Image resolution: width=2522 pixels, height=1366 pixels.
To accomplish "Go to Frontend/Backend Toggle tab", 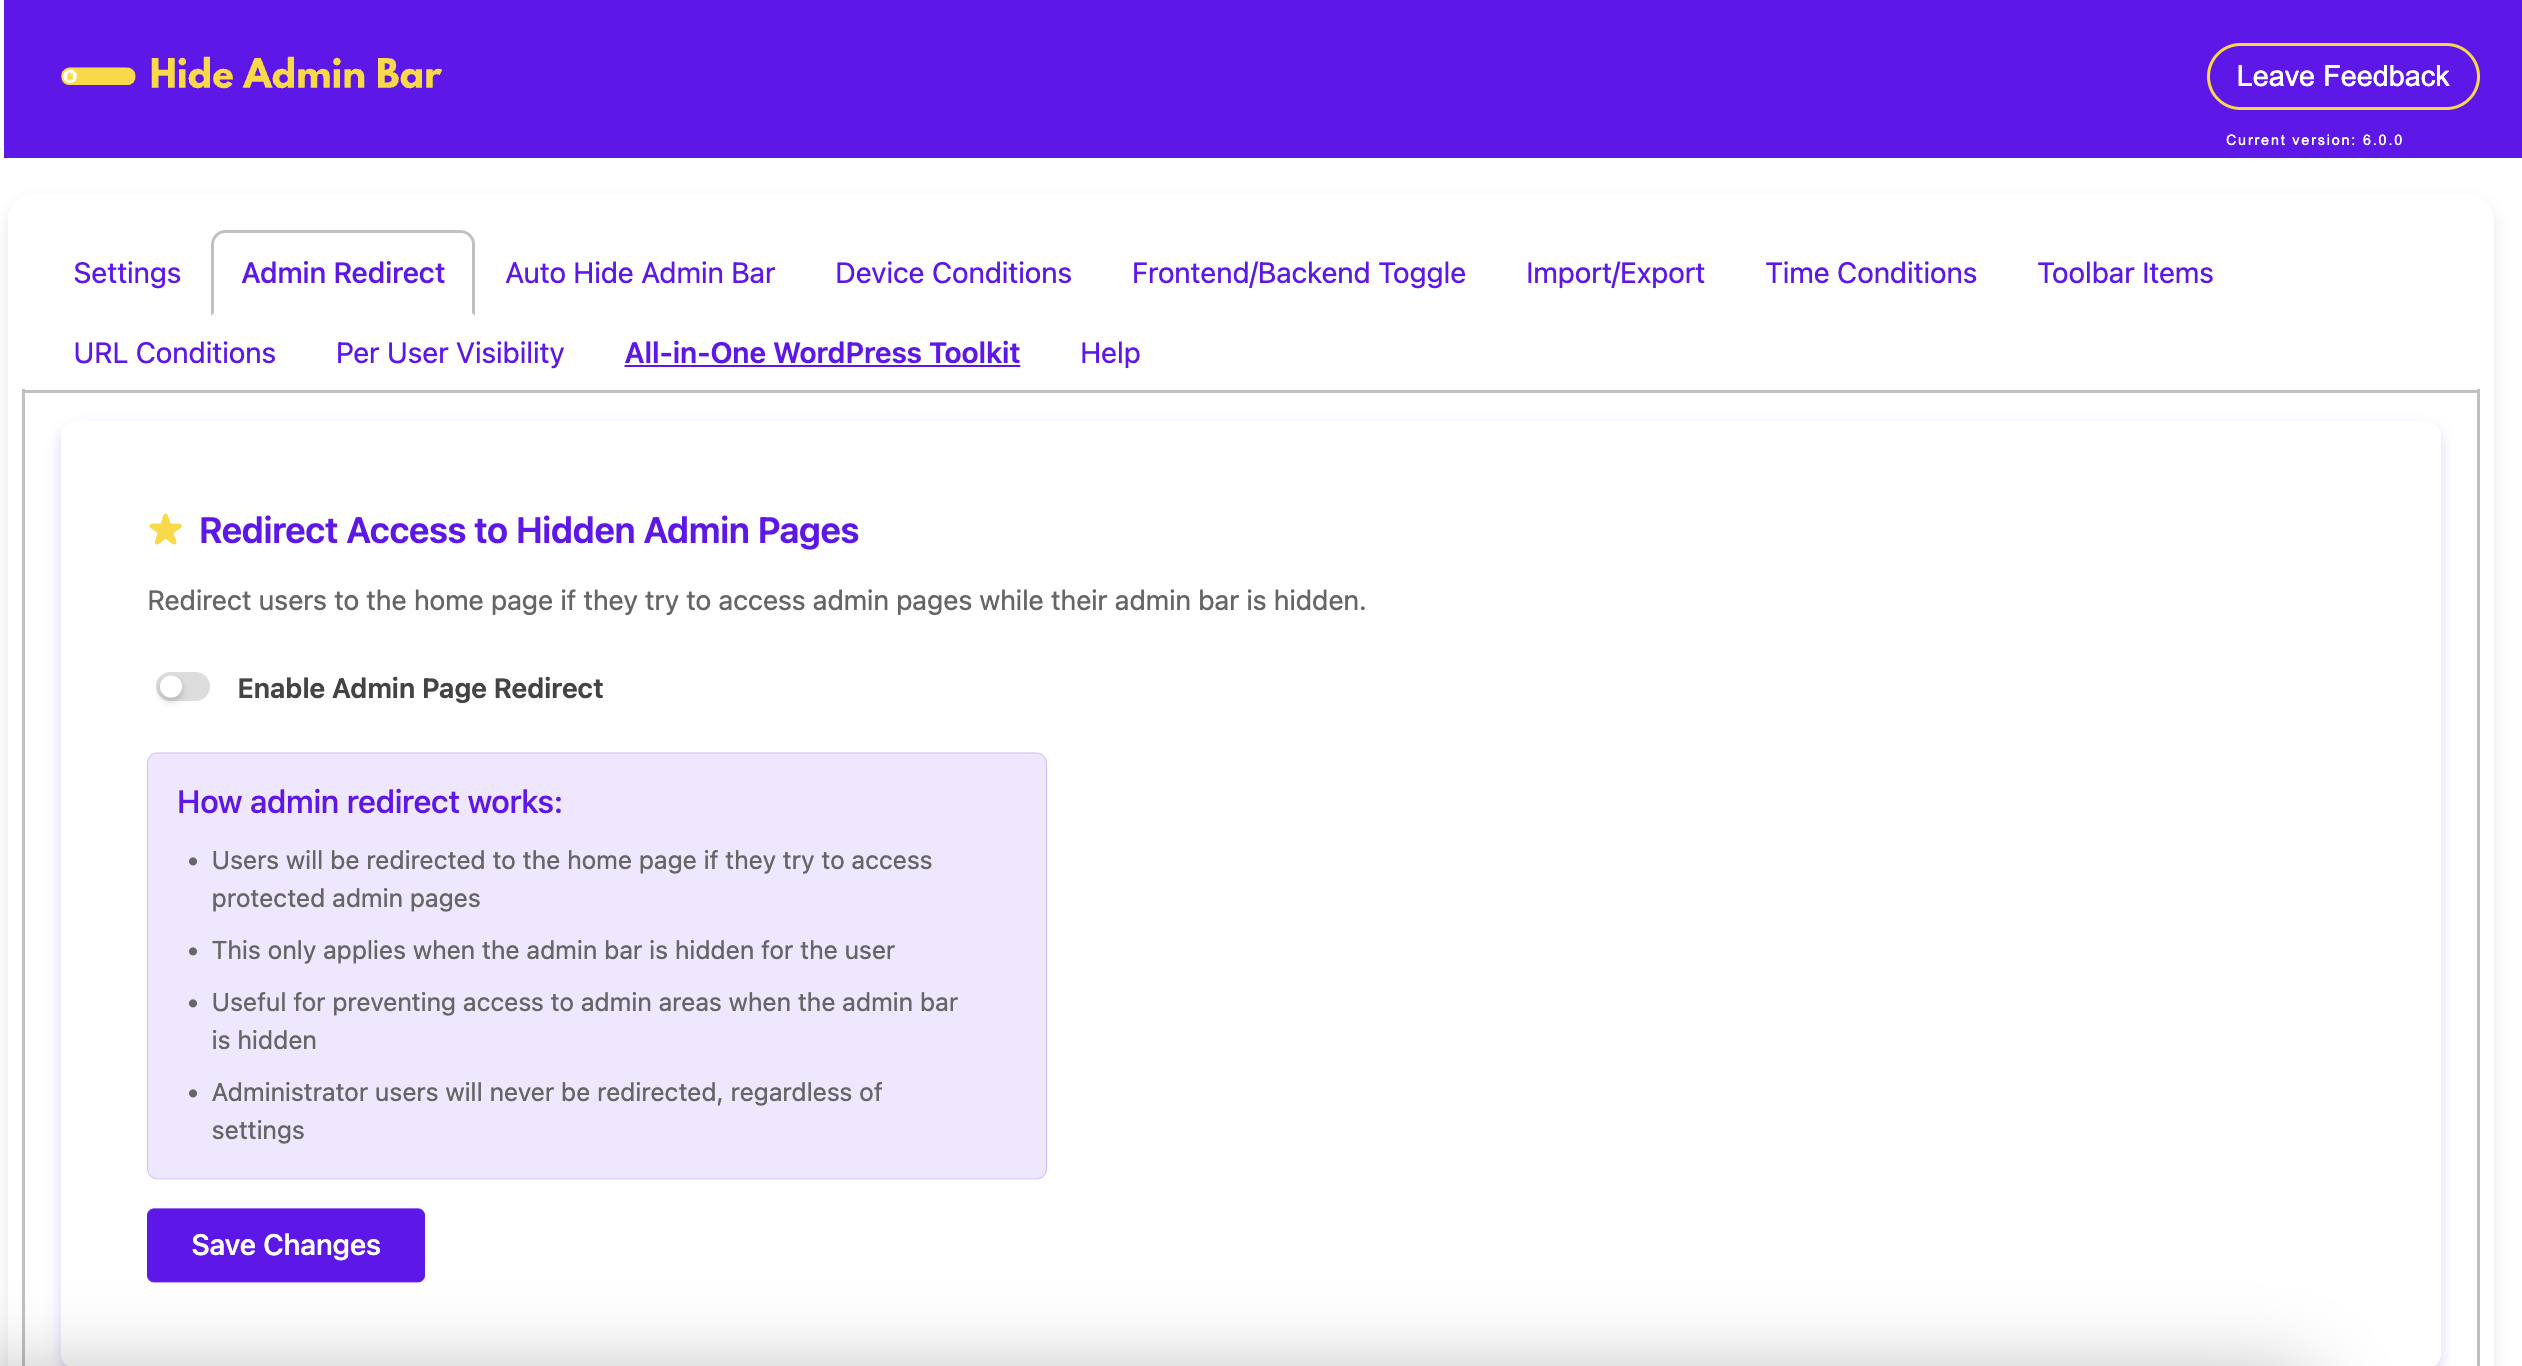I will coord(1298,273).
